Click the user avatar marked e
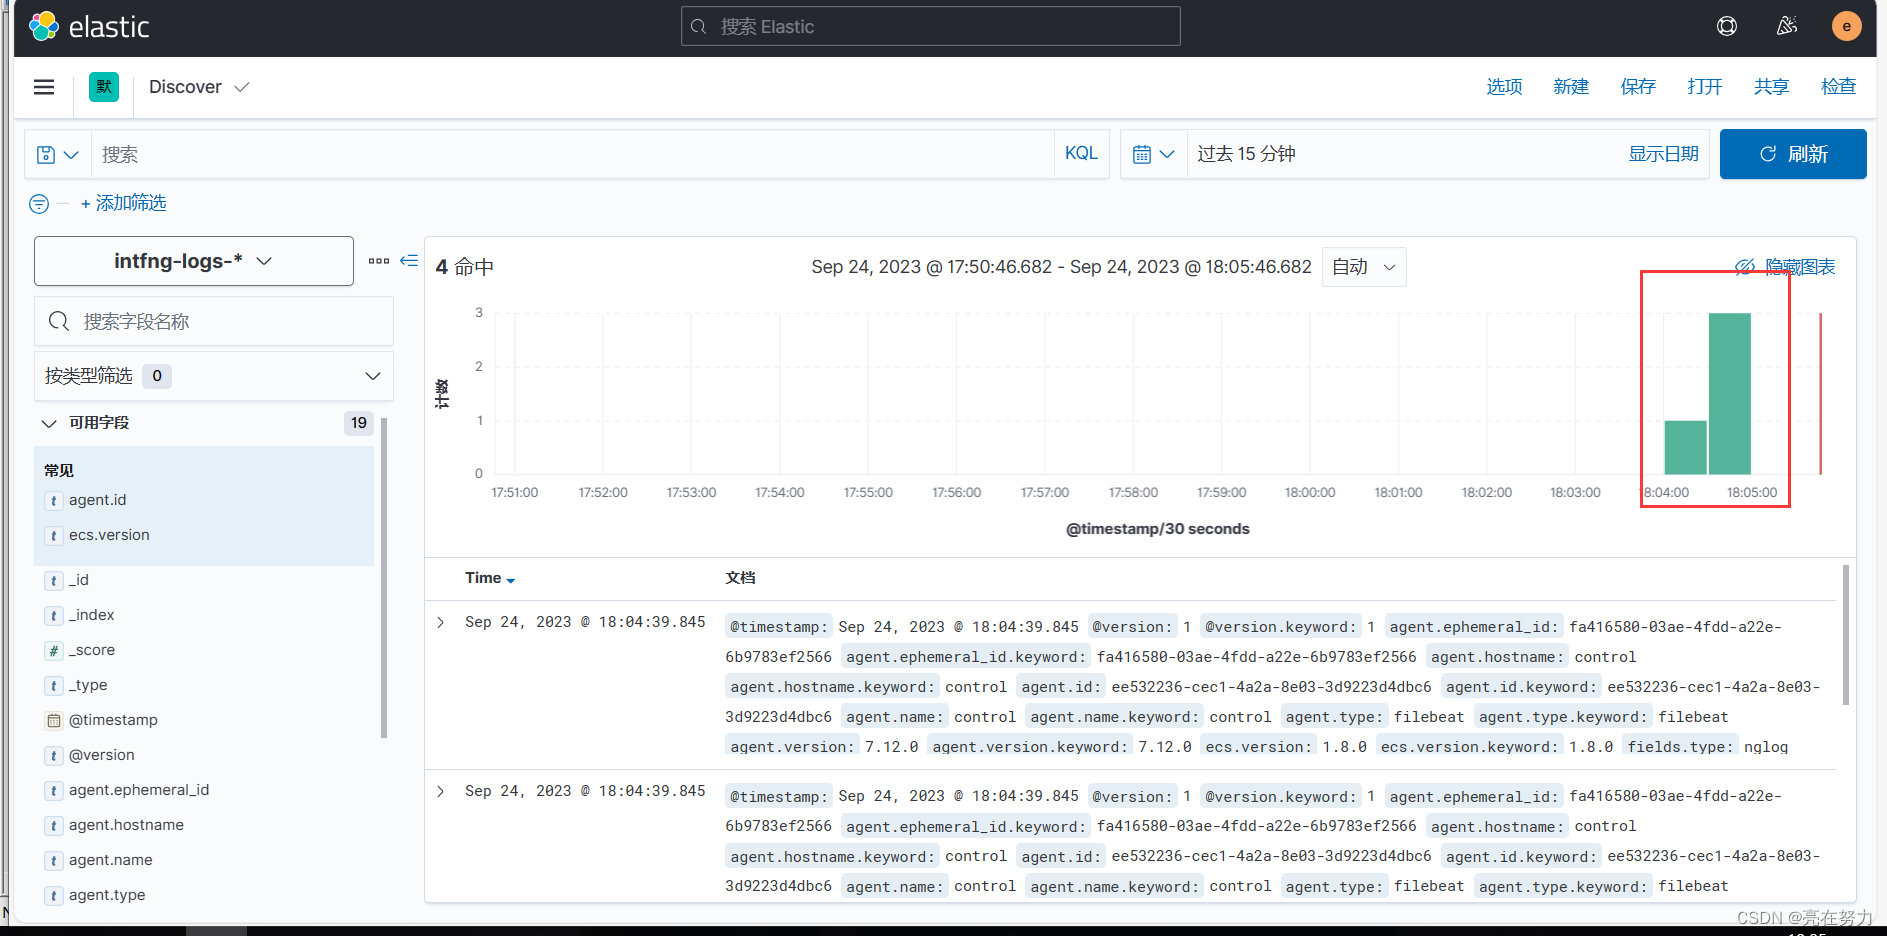Image resolution: width=1887 pixels, height=936 pixels. [x=1847, y=26]
